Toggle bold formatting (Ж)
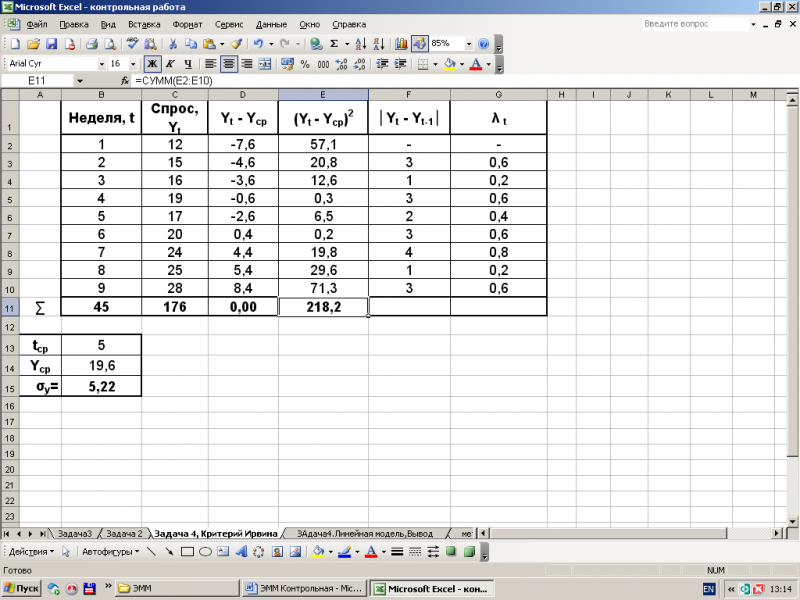 coord(152,64)
